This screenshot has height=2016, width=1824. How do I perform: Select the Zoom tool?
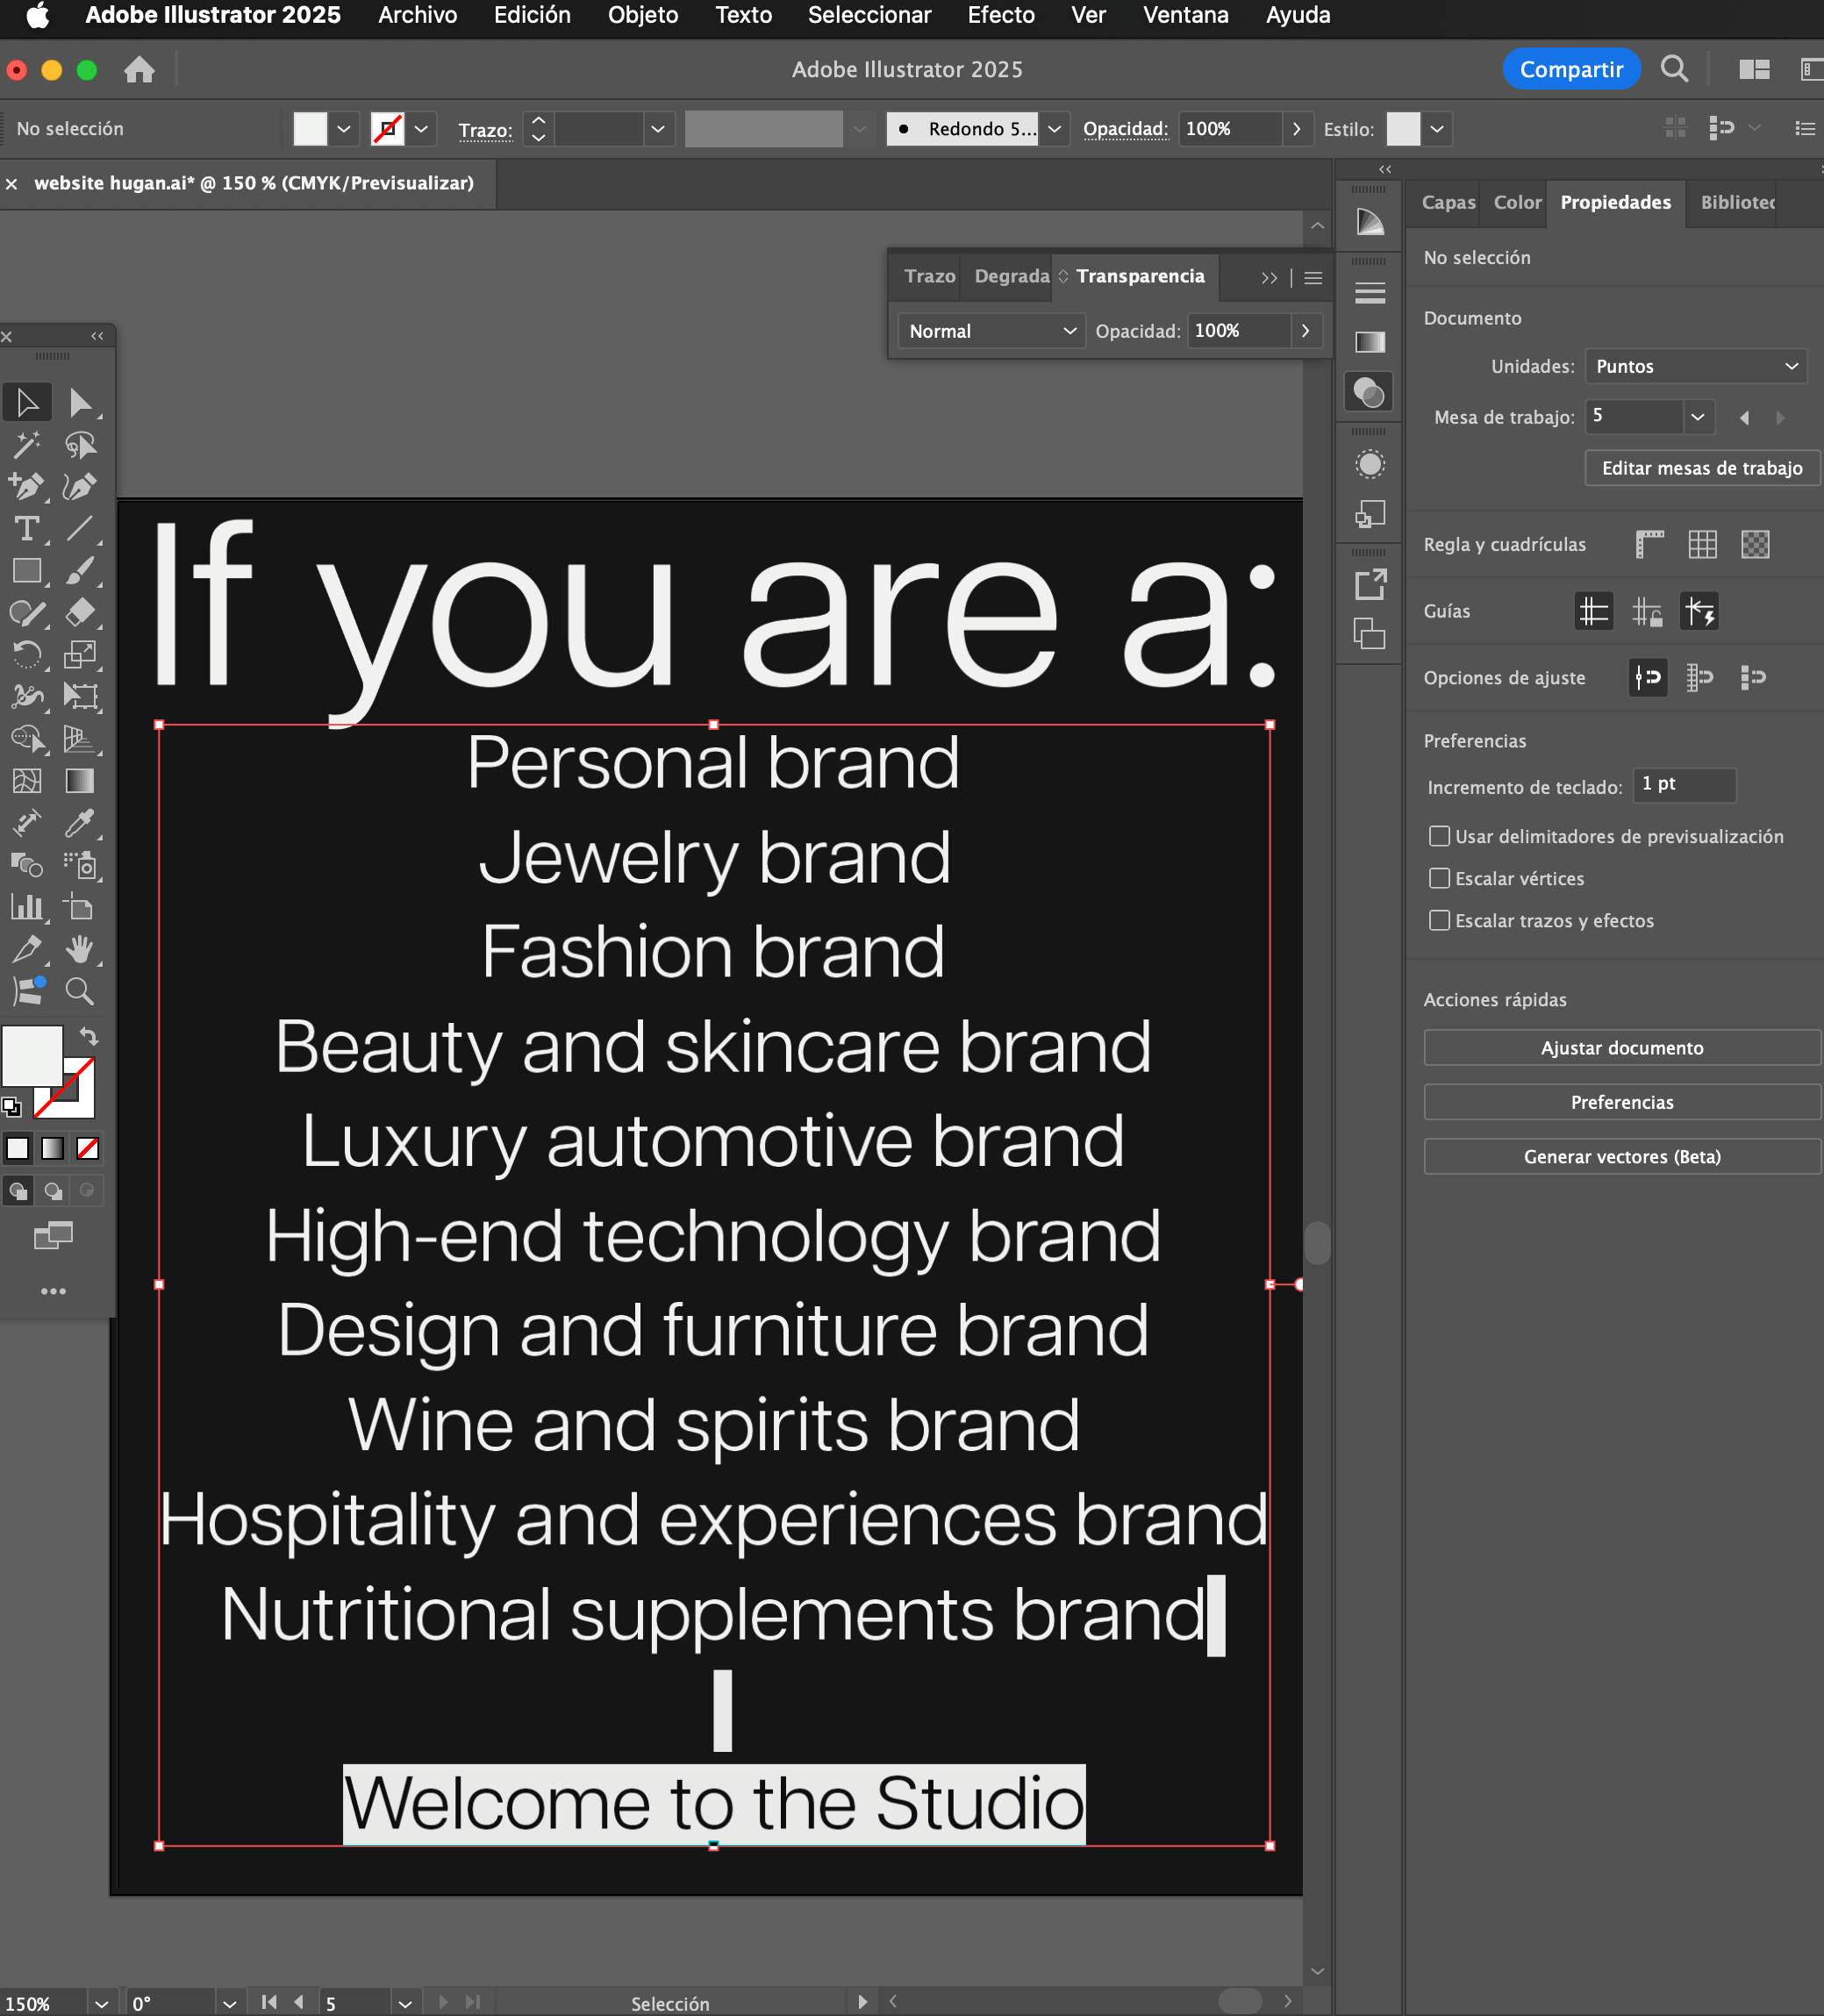[x=80, y=991]
